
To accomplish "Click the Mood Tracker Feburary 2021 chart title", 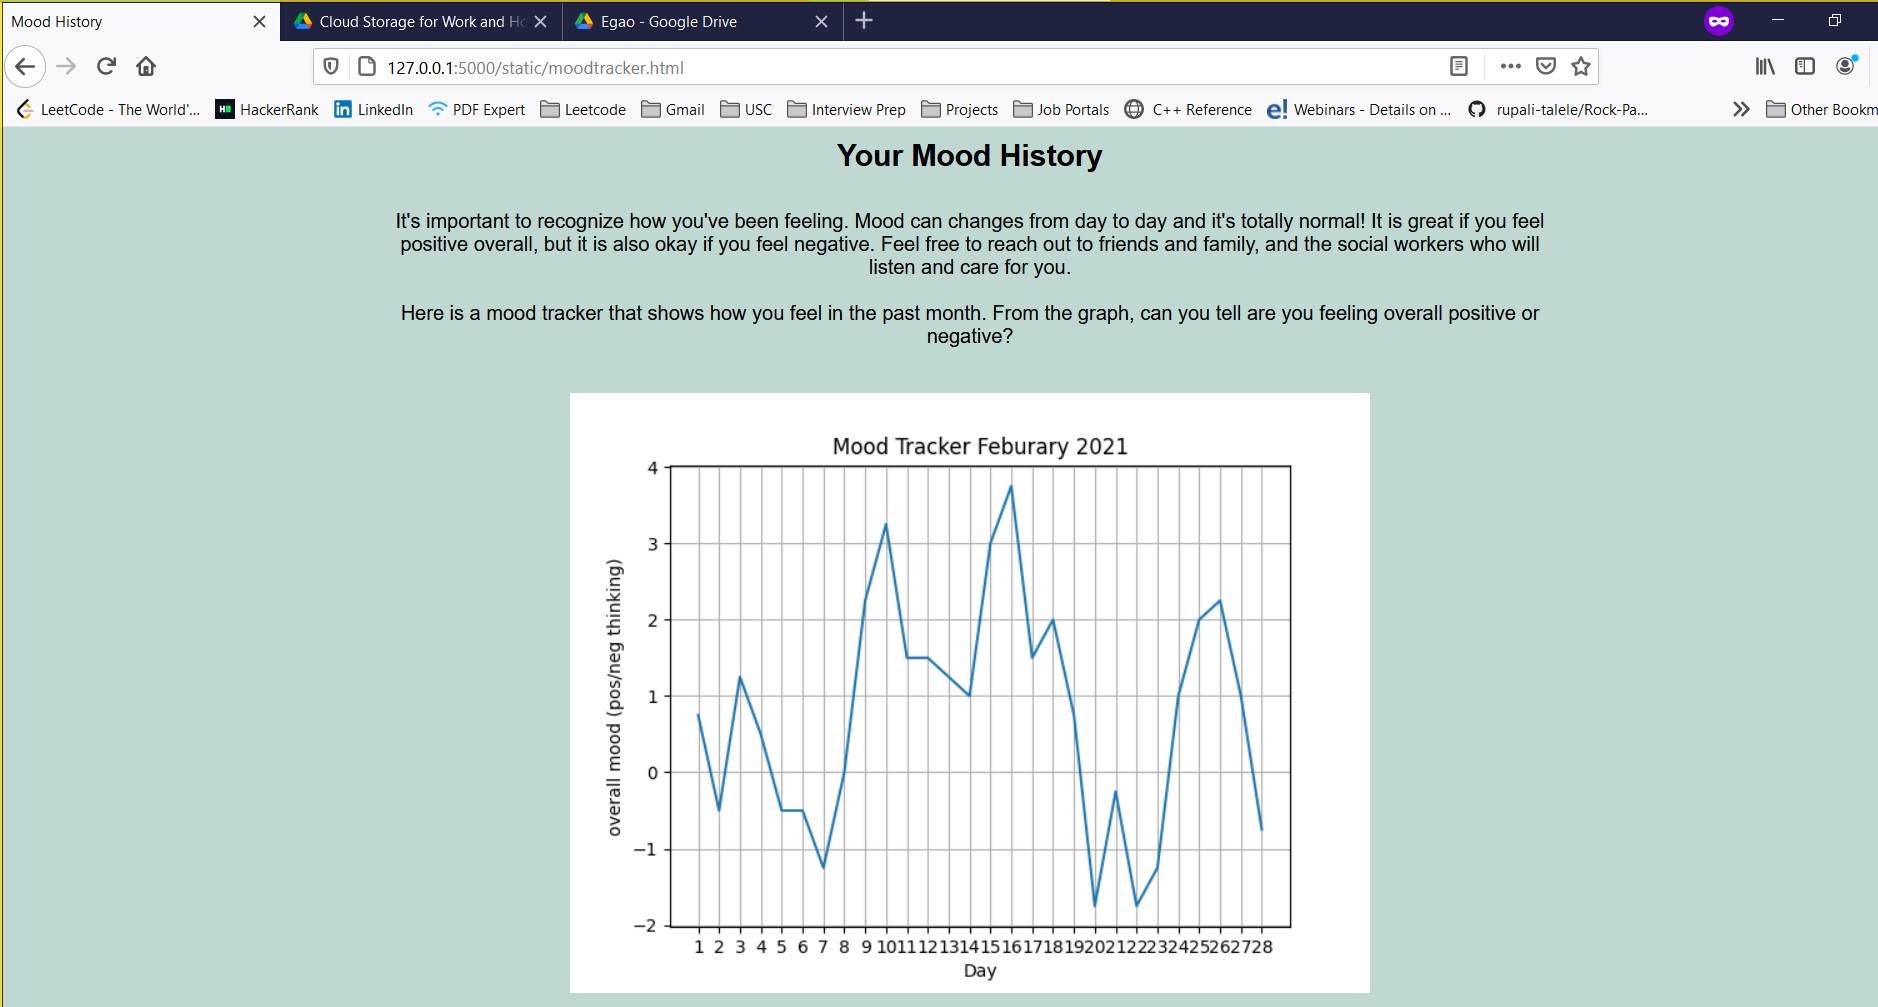I will (x=980, y=446).
